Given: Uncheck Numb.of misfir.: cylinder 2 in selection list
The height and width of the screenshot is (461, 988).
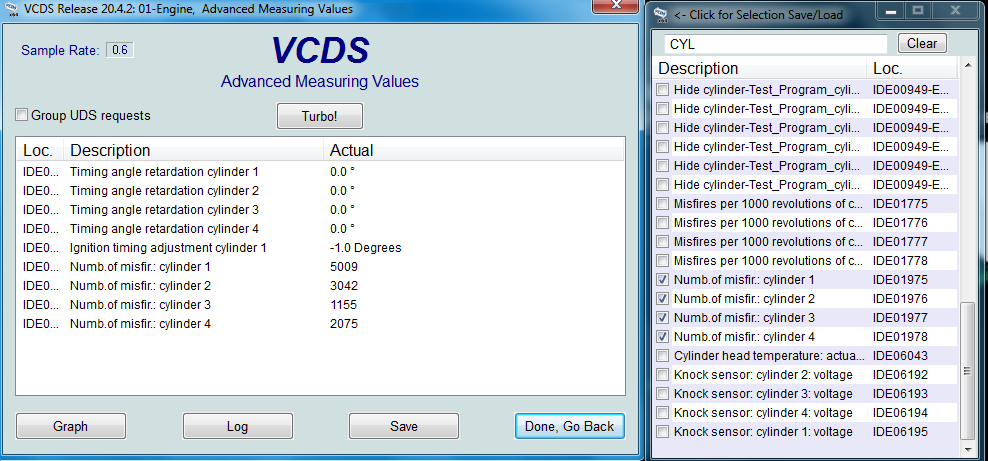Looking at the screenshot, I should pos(663,299).
